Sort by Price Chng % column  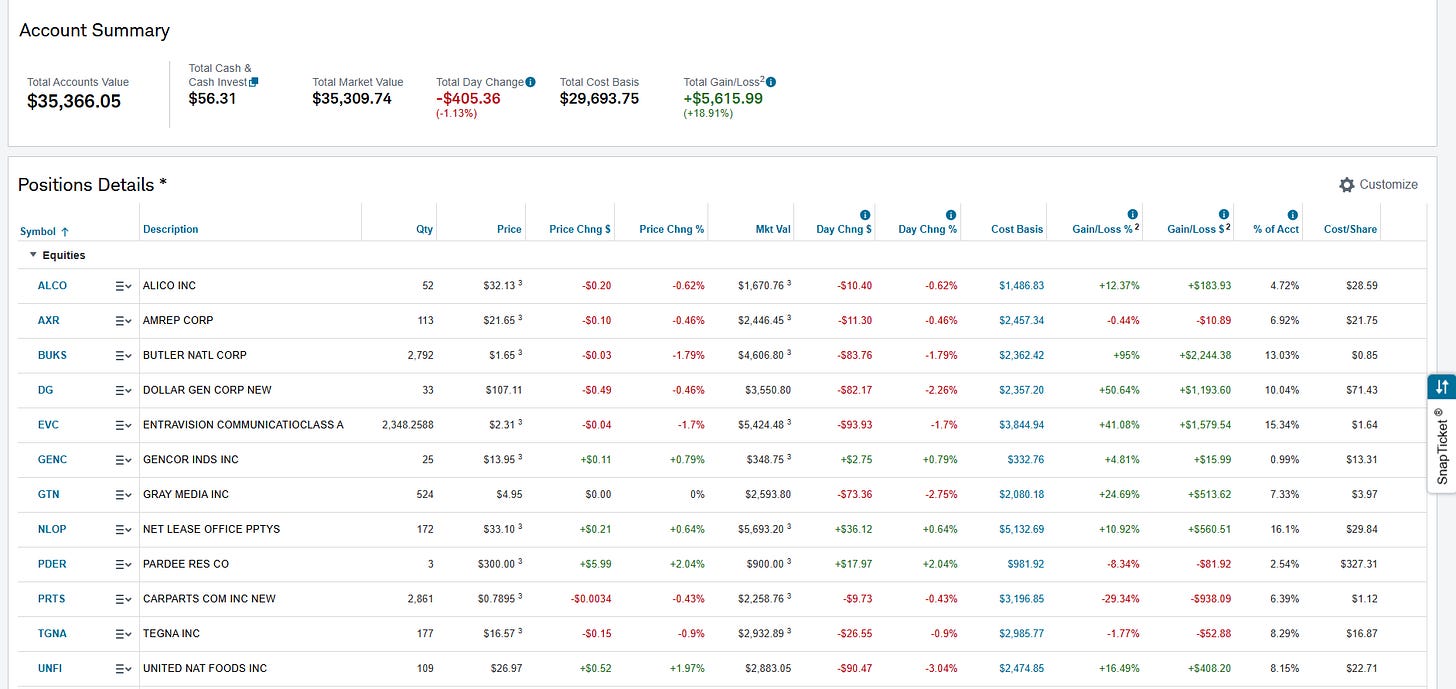click(672, 229)
